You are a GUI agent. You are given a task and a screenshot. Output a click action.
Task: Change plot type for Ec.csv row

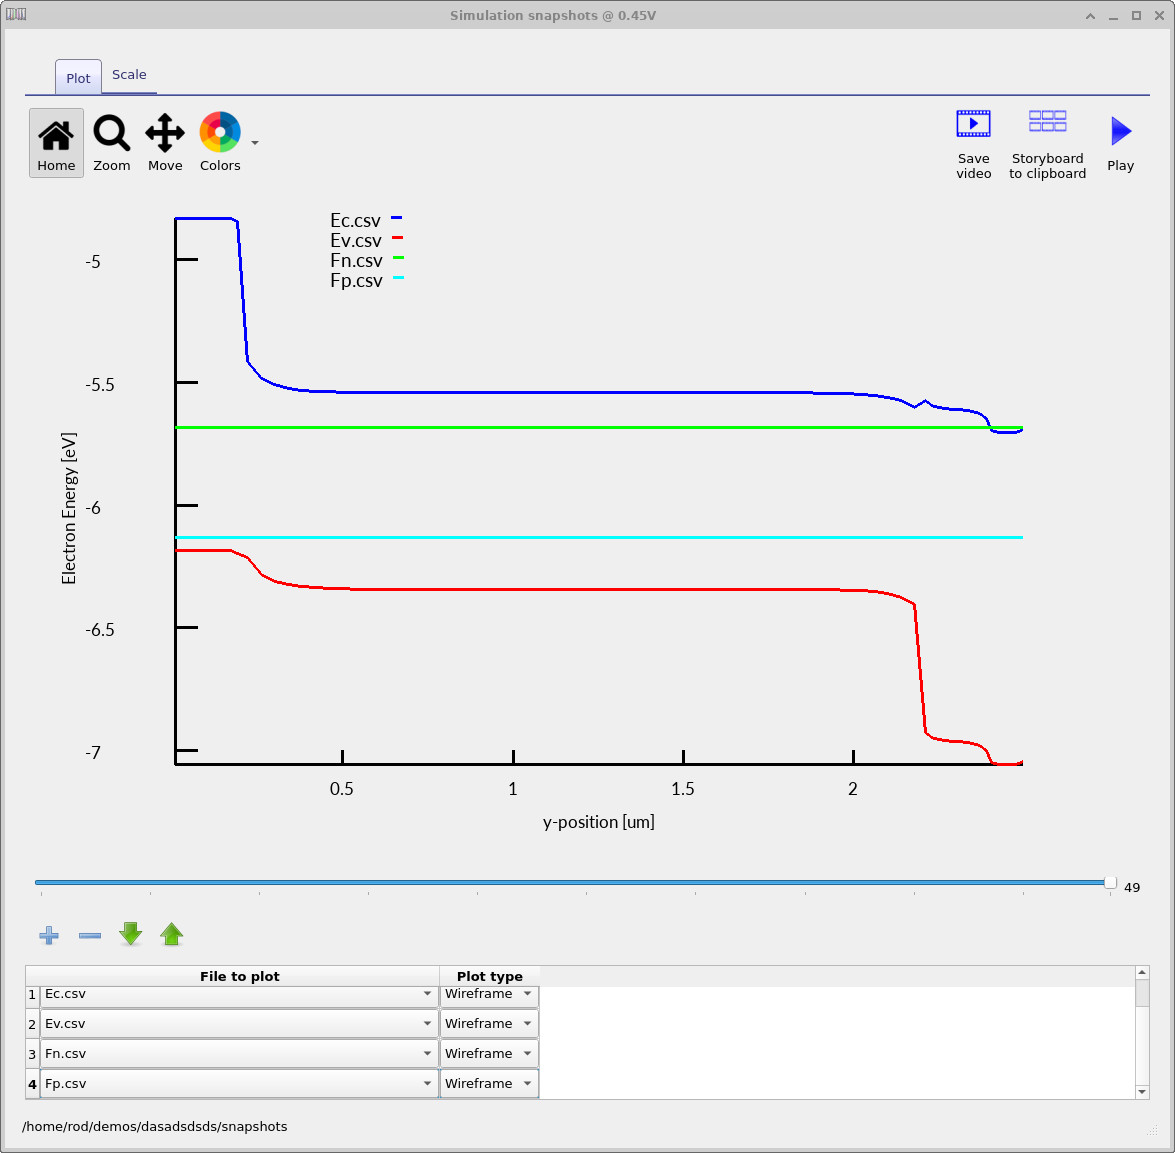coord(489,994)
